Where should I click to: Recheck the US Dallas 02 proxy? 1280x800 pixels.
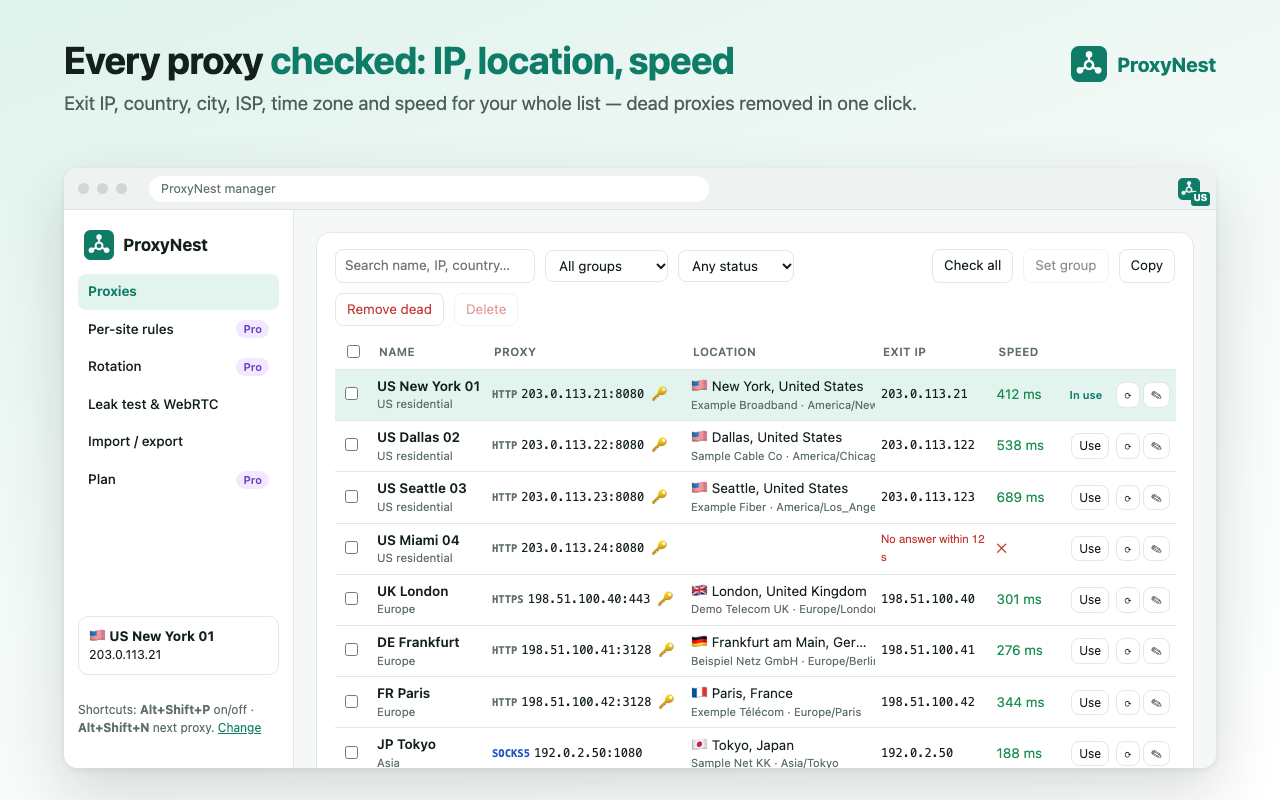click(1127, 446)
